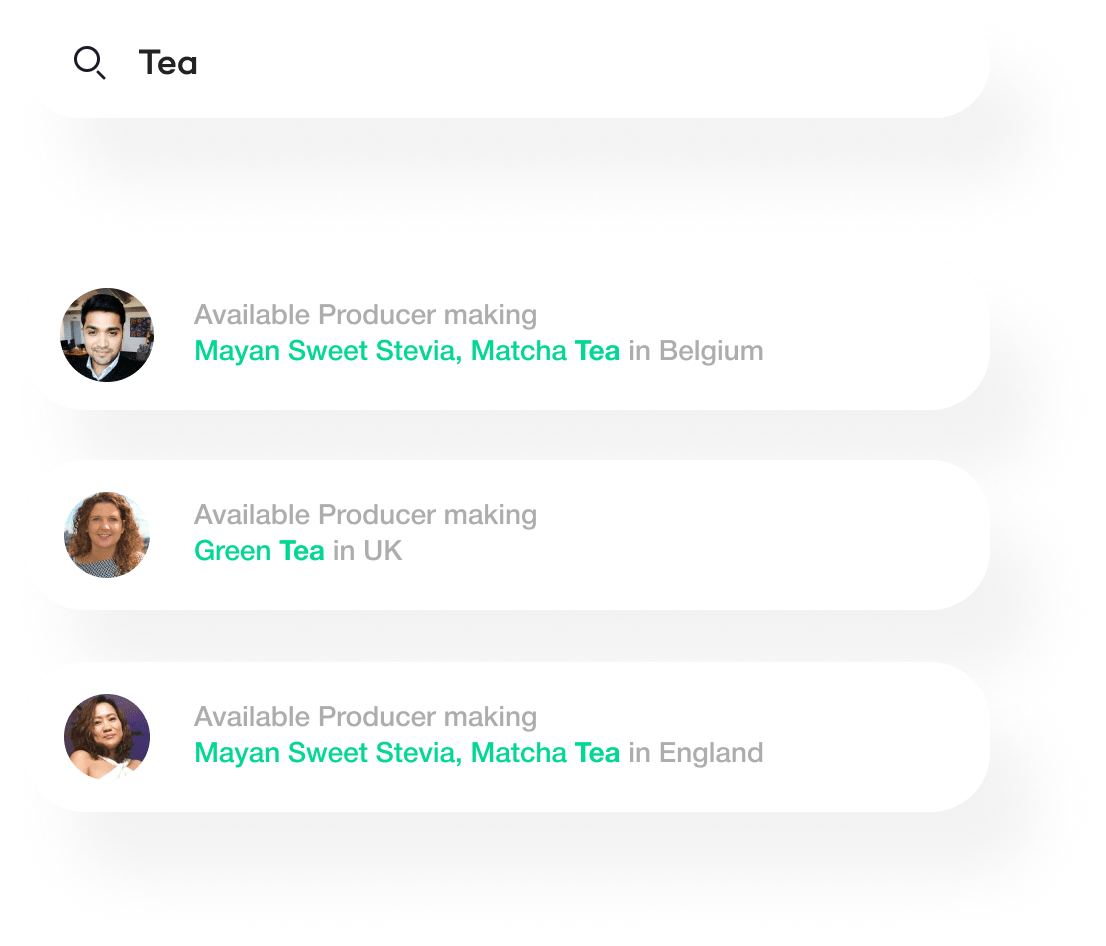Select empty space right of Belgium result text
The width and height of the screenshot is (1106, 946).
(870, 335)
